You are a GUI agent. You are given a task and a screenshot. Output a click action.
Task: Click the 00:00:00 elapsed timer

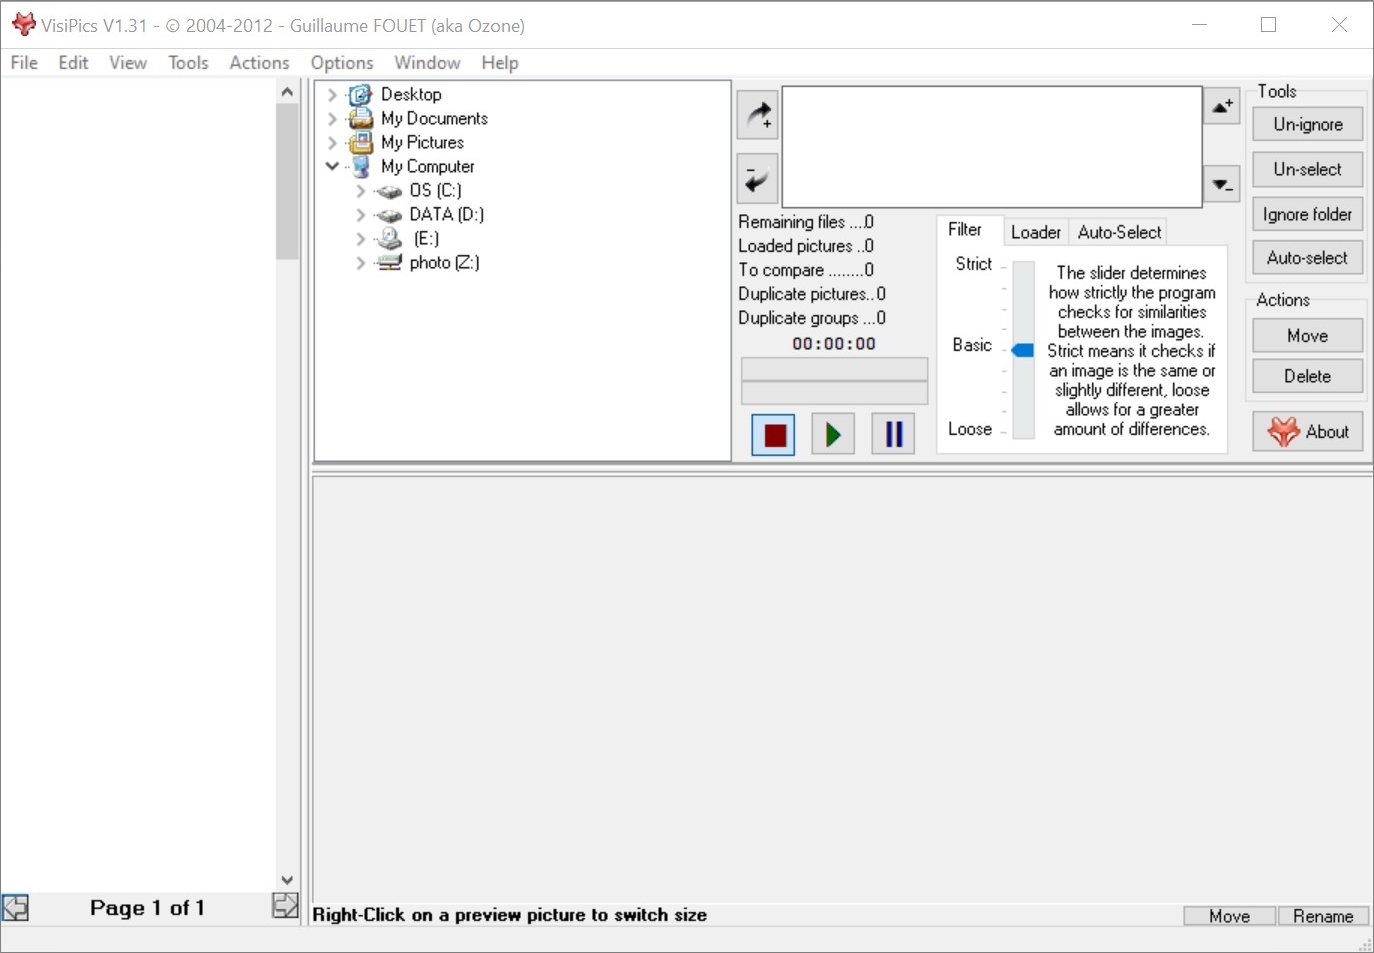pyautogui.click(x=834, y=344)
